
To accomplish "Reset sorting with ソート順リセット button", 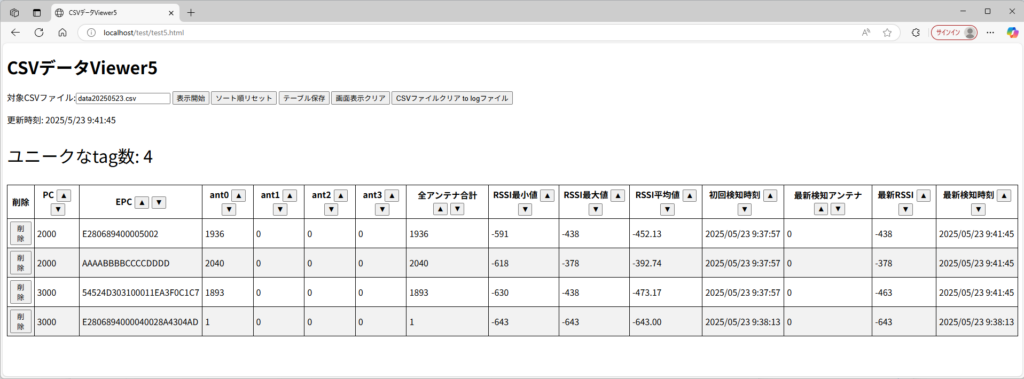I will [244, 98].
